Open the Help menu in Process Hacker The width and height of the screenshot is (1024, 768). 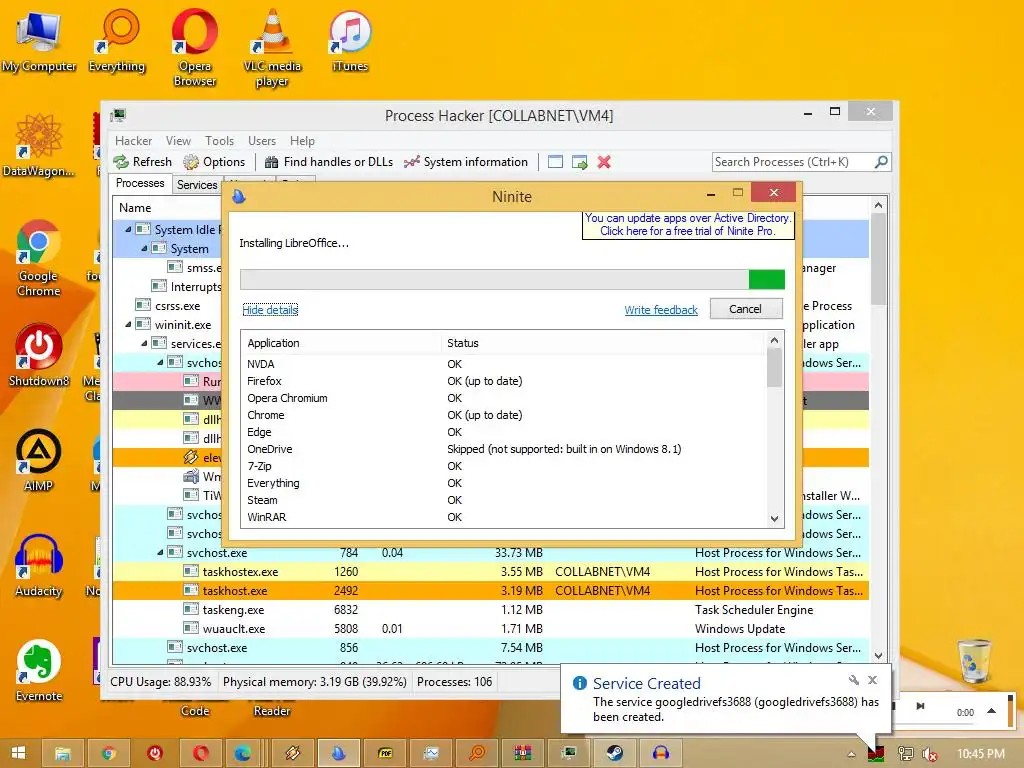click(x=302, y=141)
